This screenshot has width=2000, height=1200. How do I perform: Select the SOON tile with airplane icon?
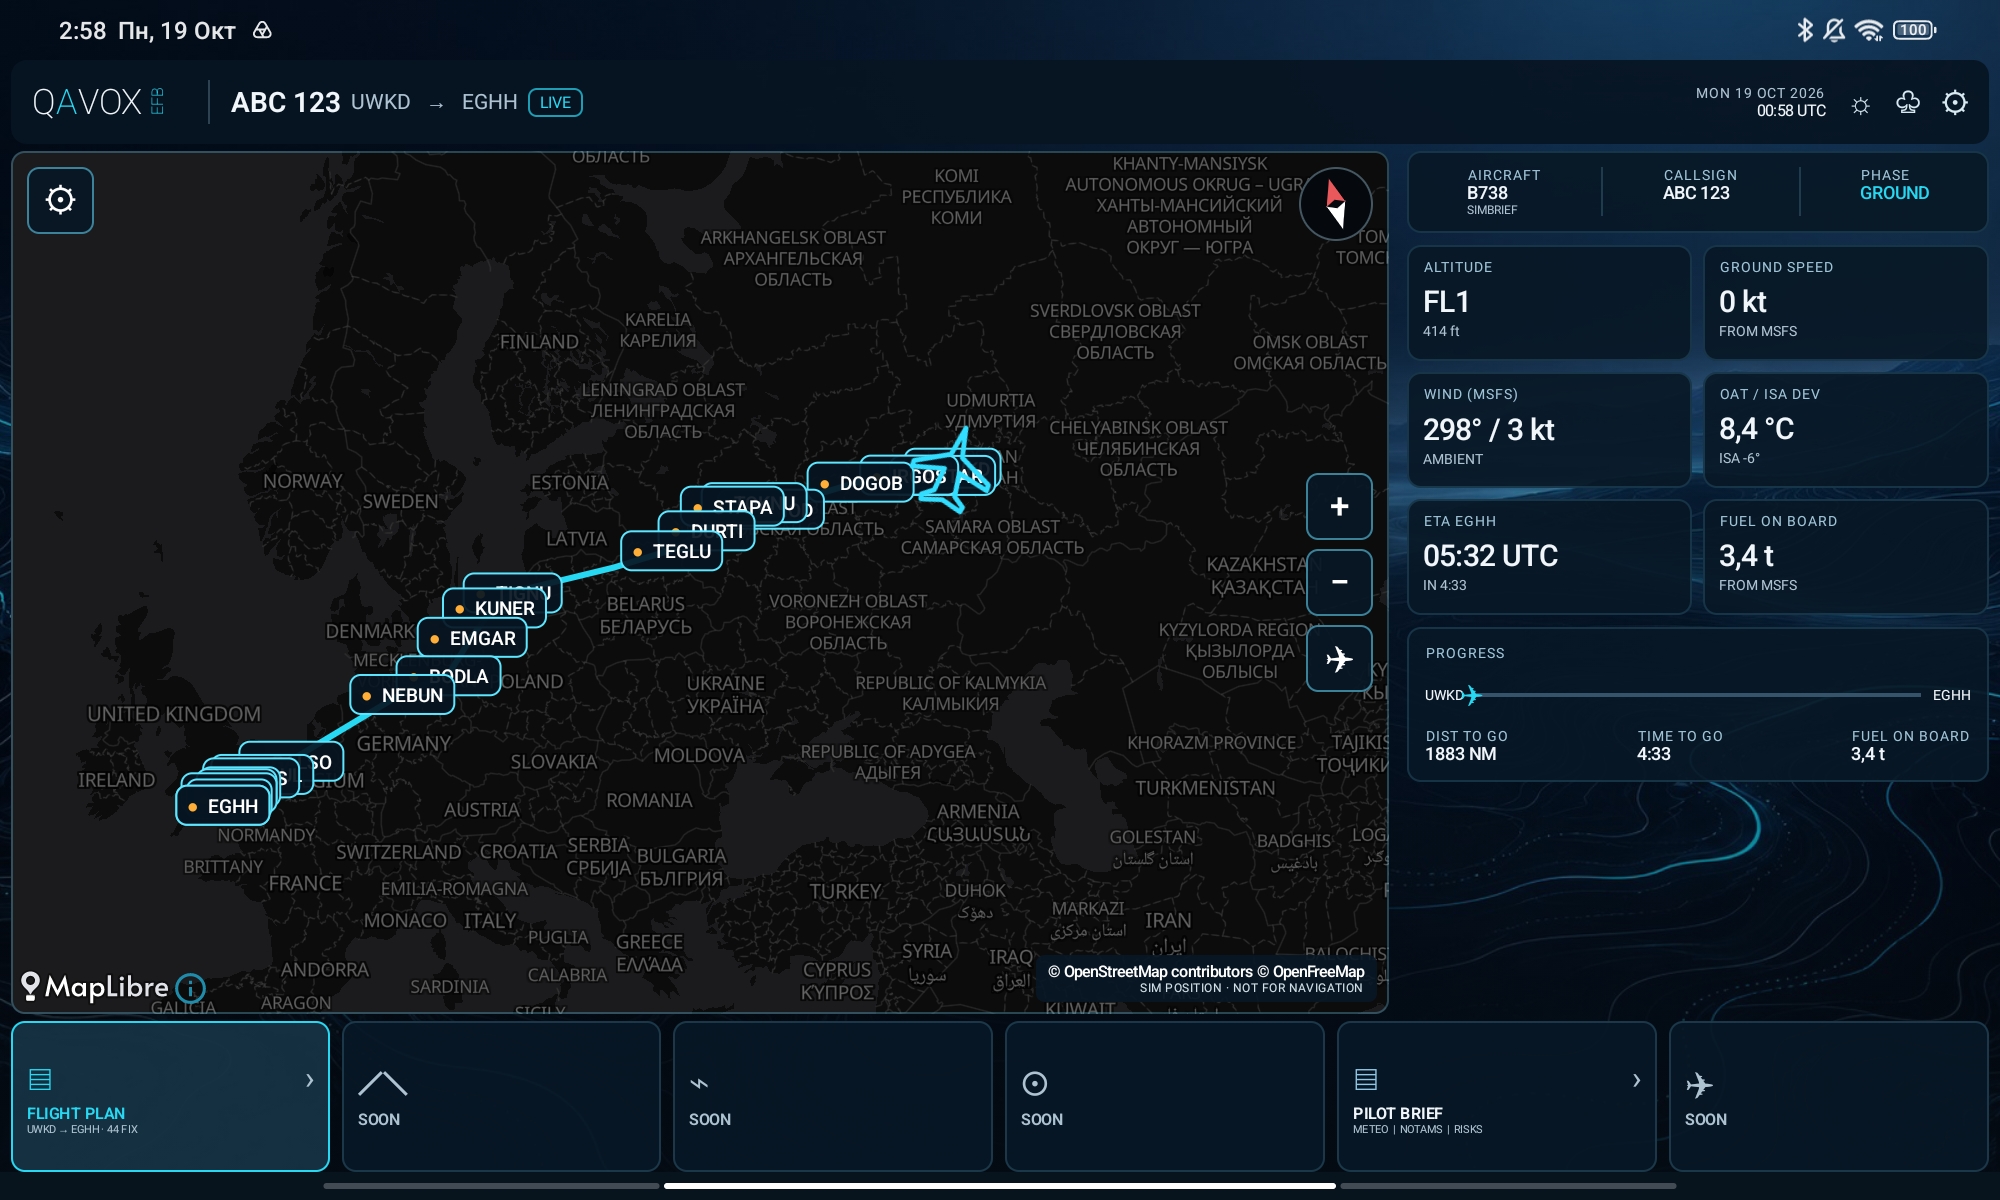[1828, 1096]
